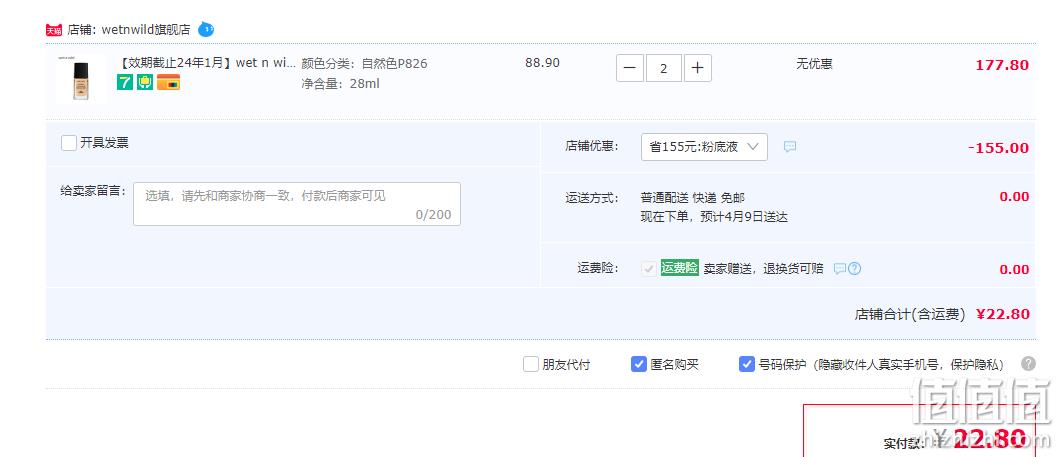Click the question mark help icon beside 运费险
The height and width of the screenshot is (457, 1060).
[x=854, y=268]
